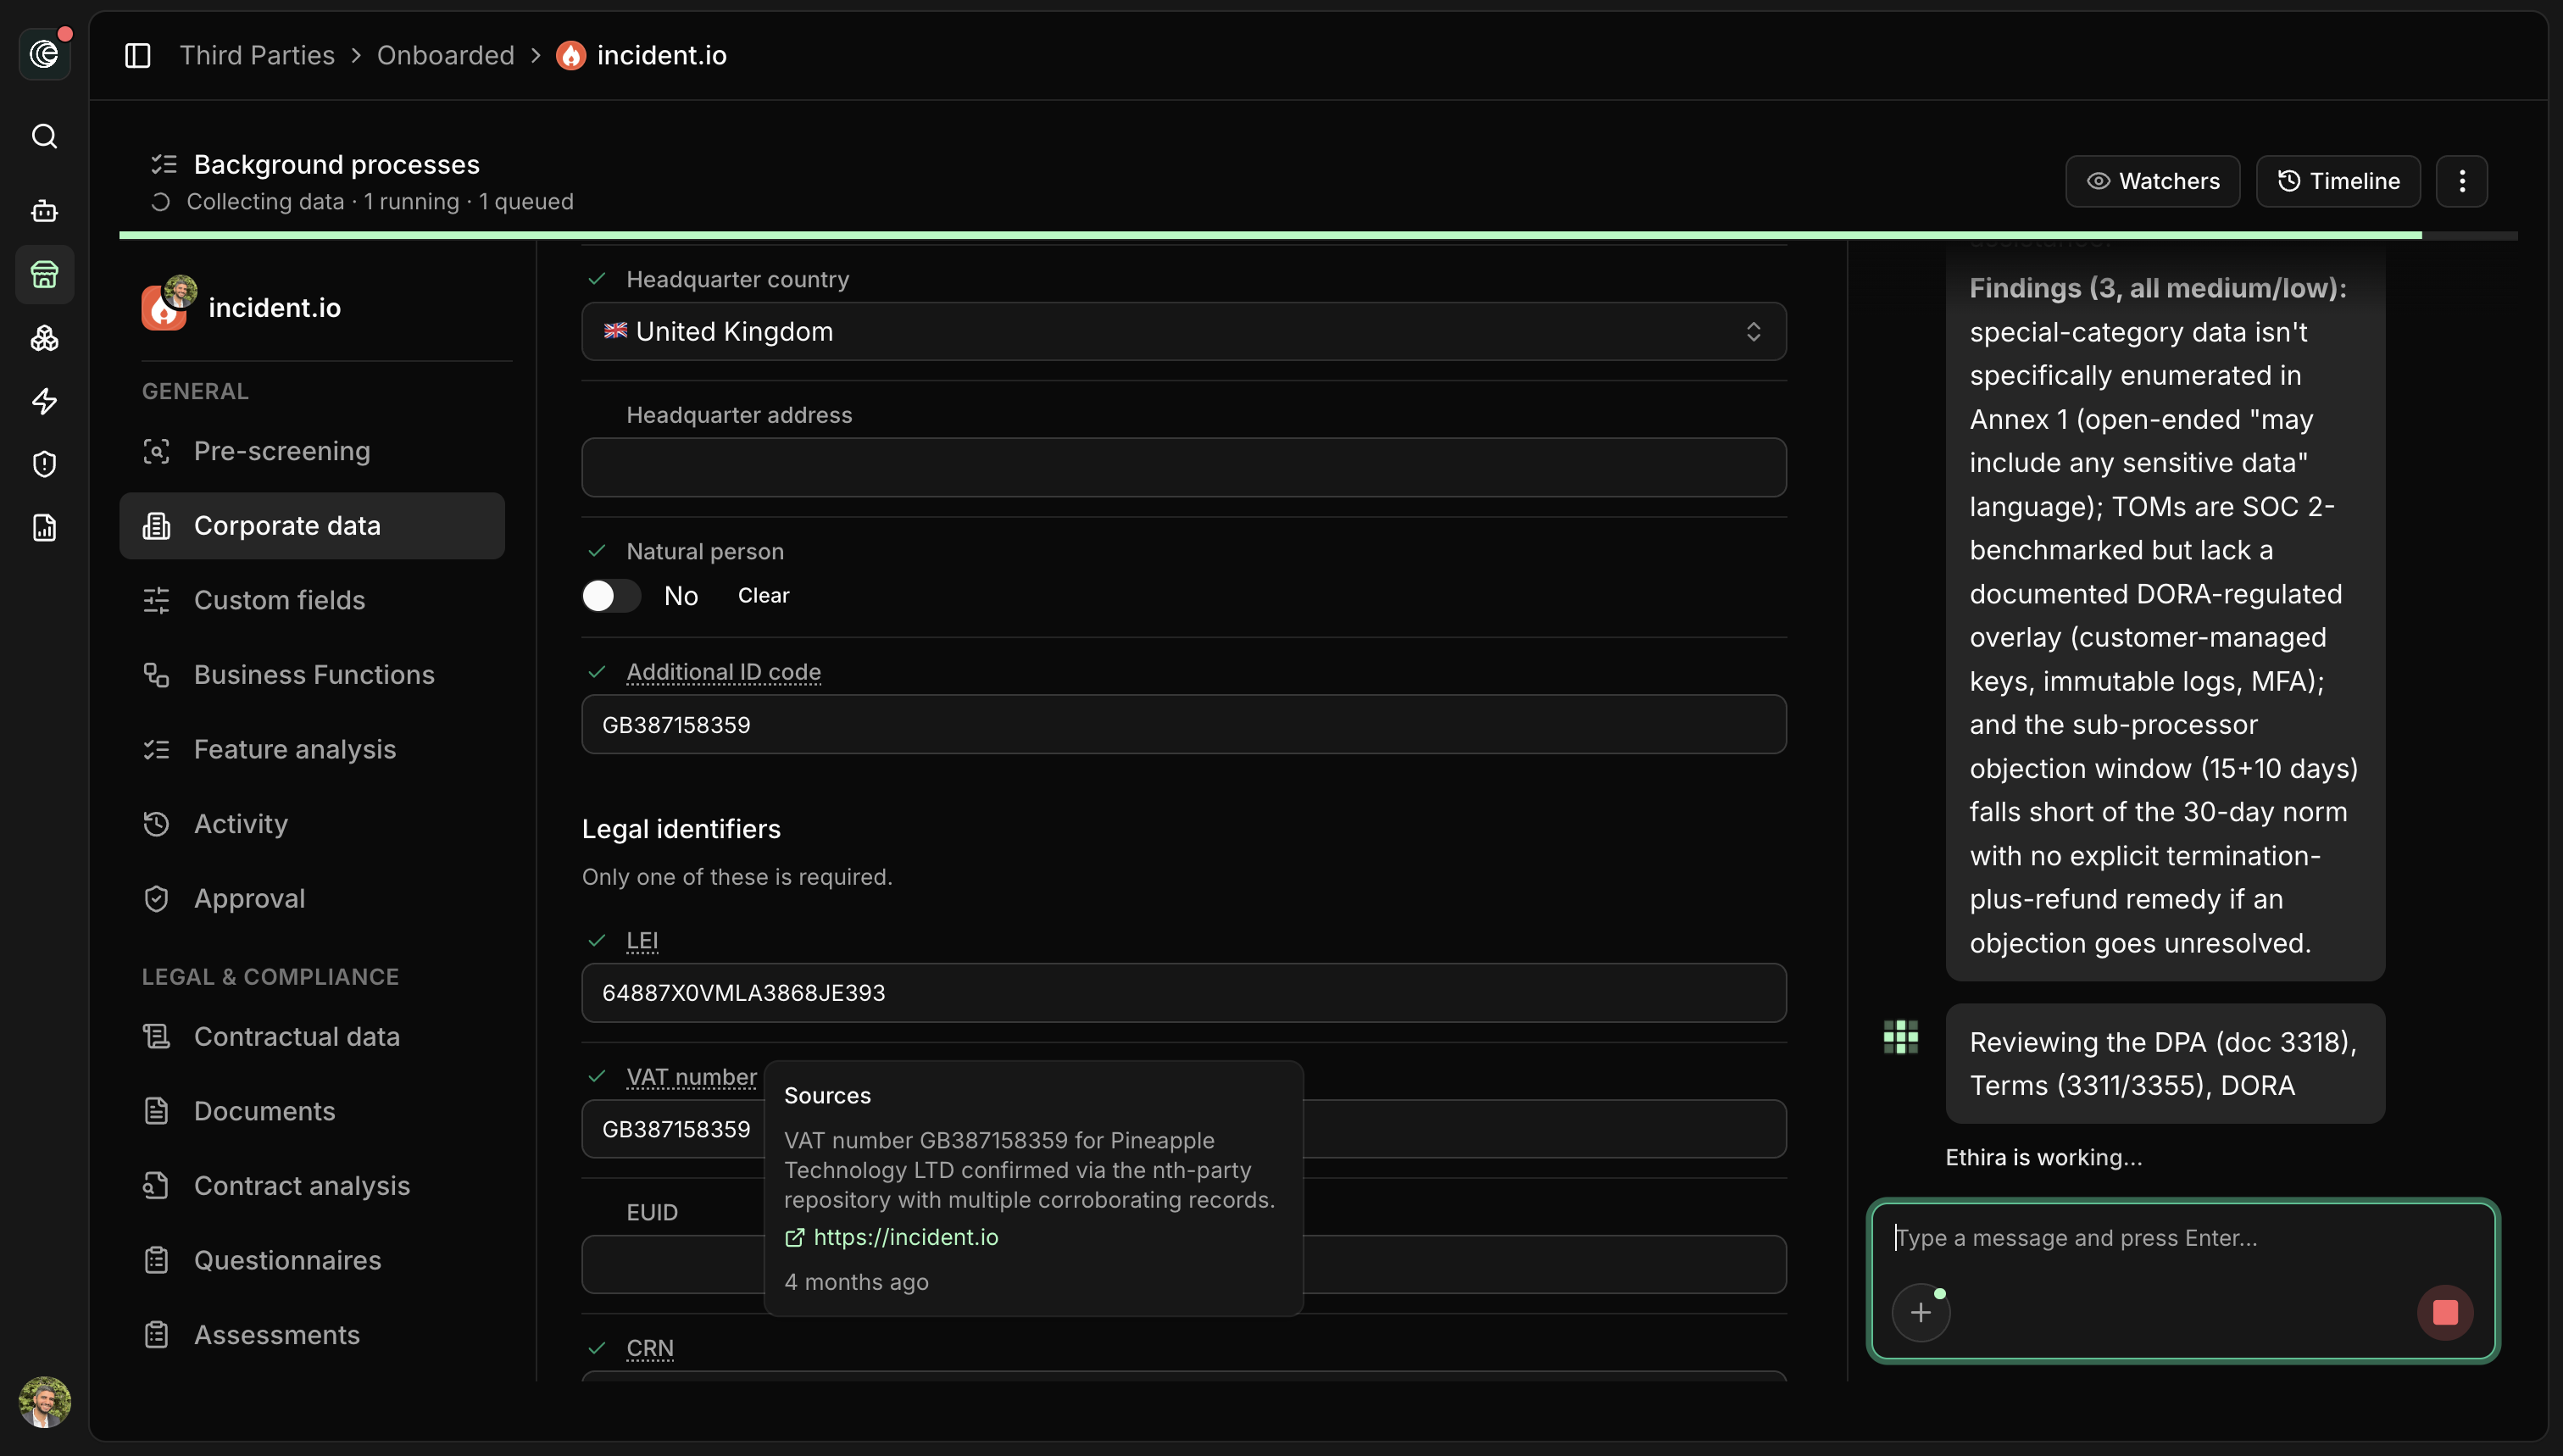
Task: Open the Approval section
Action: pos(311,898)
